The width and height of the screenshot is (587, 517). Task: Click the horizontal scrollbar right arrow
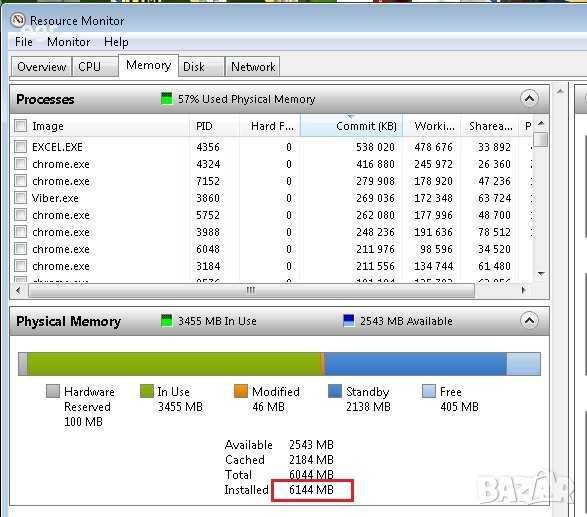pos(523,290)
